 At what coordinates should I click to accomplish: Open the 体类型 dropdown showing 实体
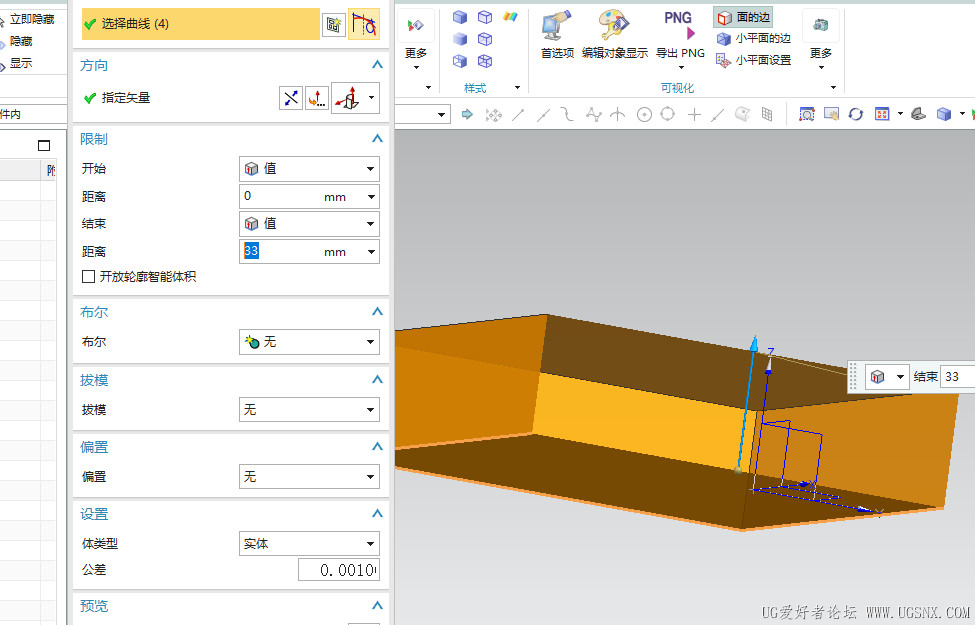(x=309, y=544)
